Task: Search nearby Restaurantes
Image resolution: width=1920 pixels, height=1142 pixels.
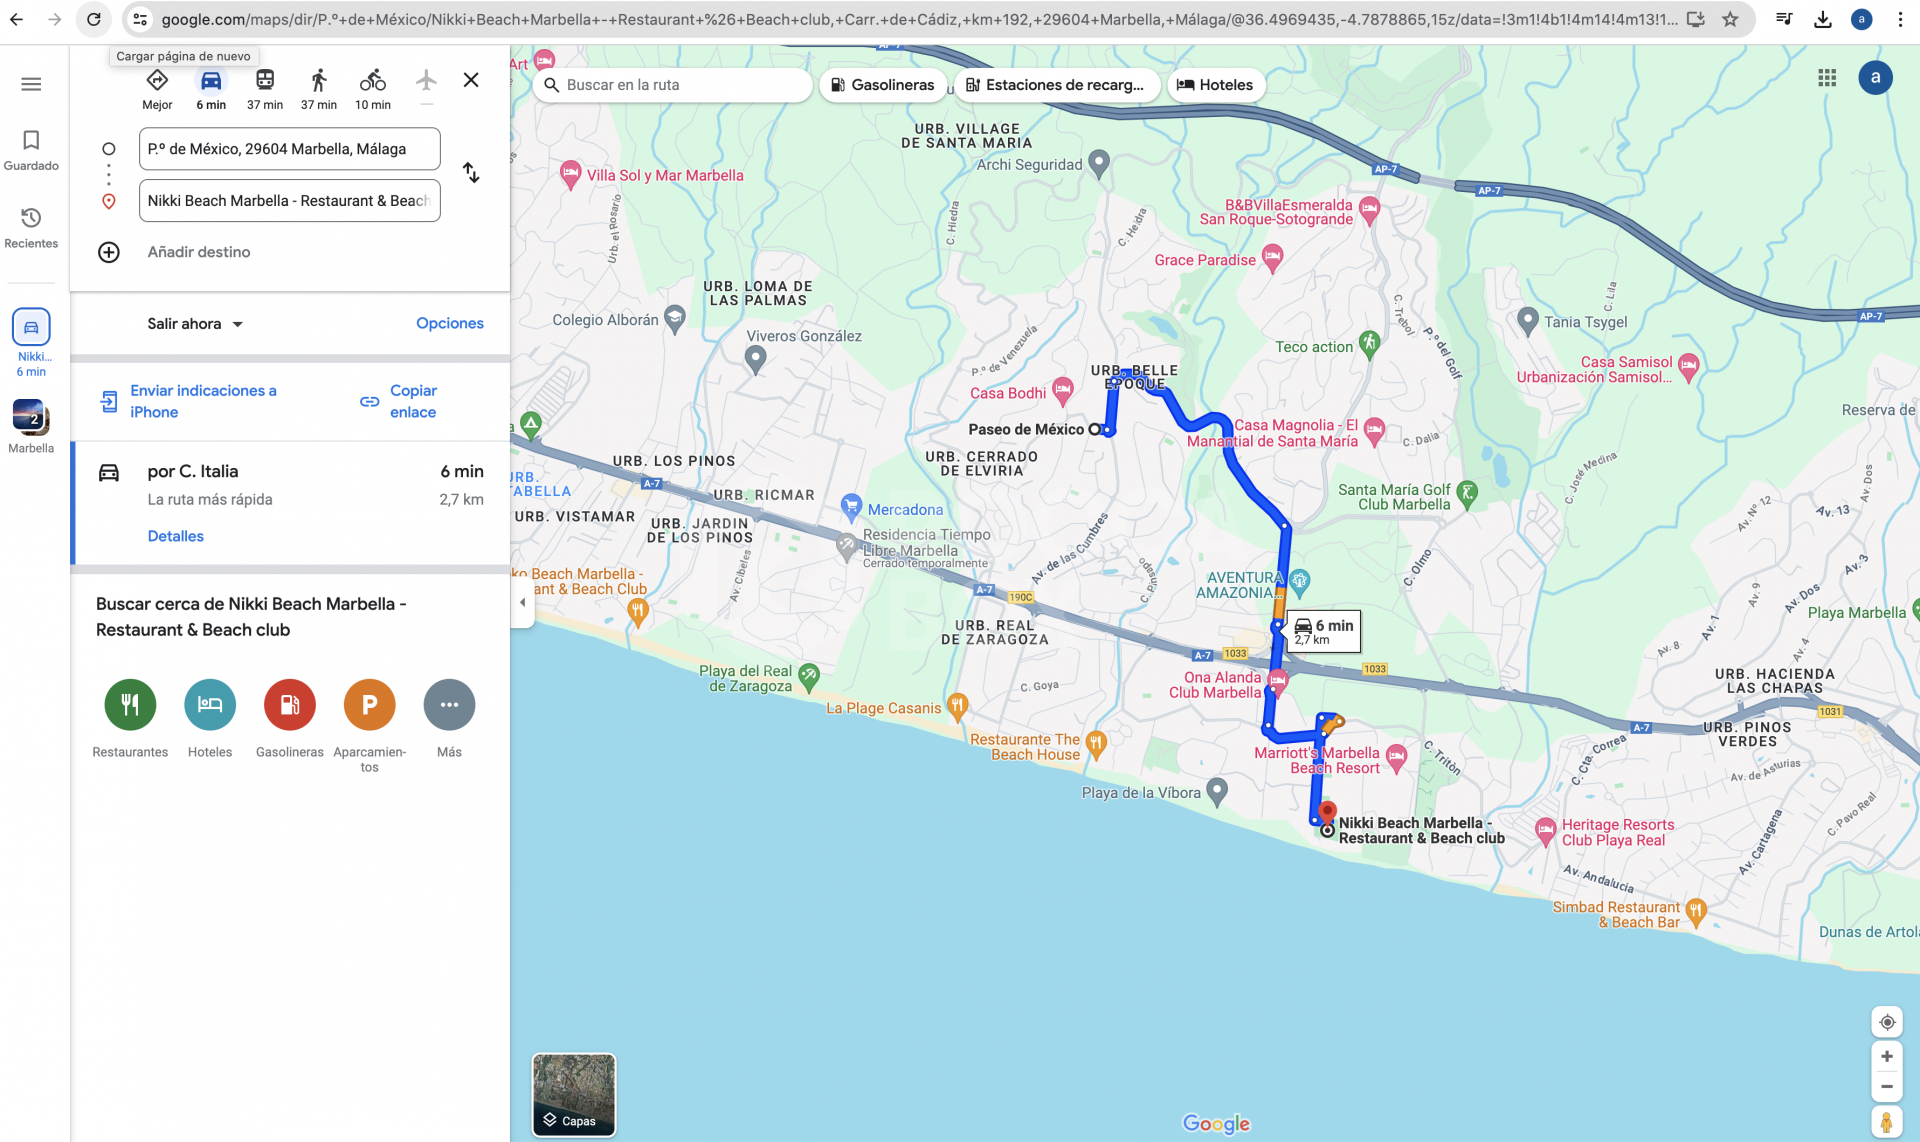Action: click(x=130, y=717)
